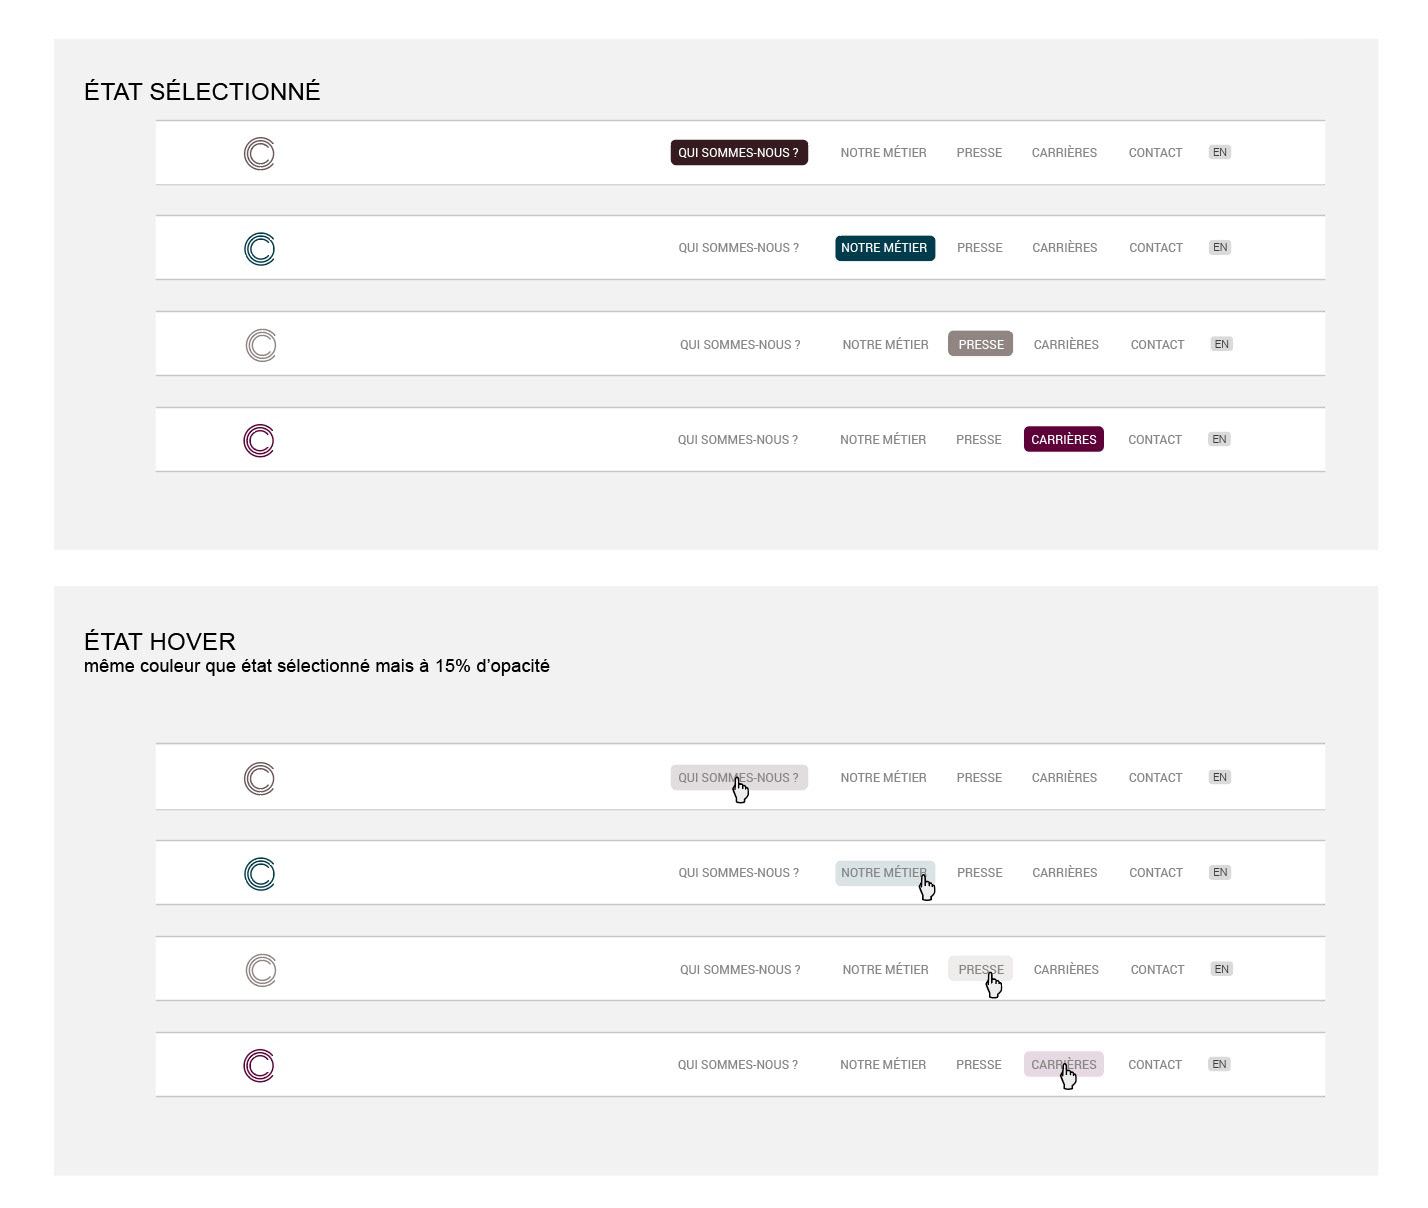Open CONTACT in navbar with solid grey PRESSE
1428x1208 pixels.
1157,345
